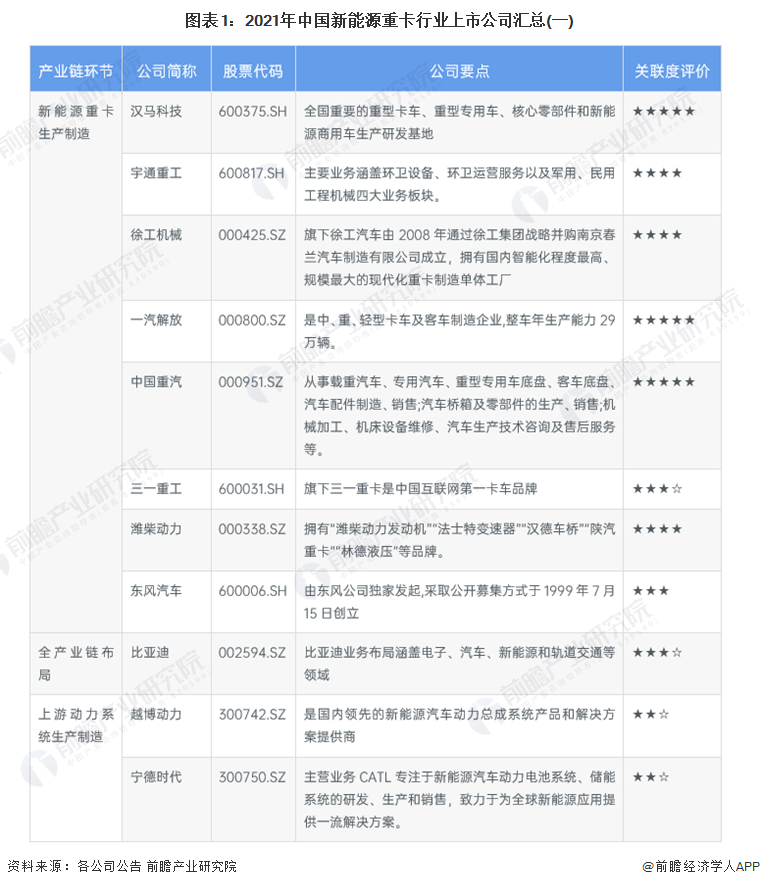Click company name 宇通重工
760x887 pixels.
[156, 173]
